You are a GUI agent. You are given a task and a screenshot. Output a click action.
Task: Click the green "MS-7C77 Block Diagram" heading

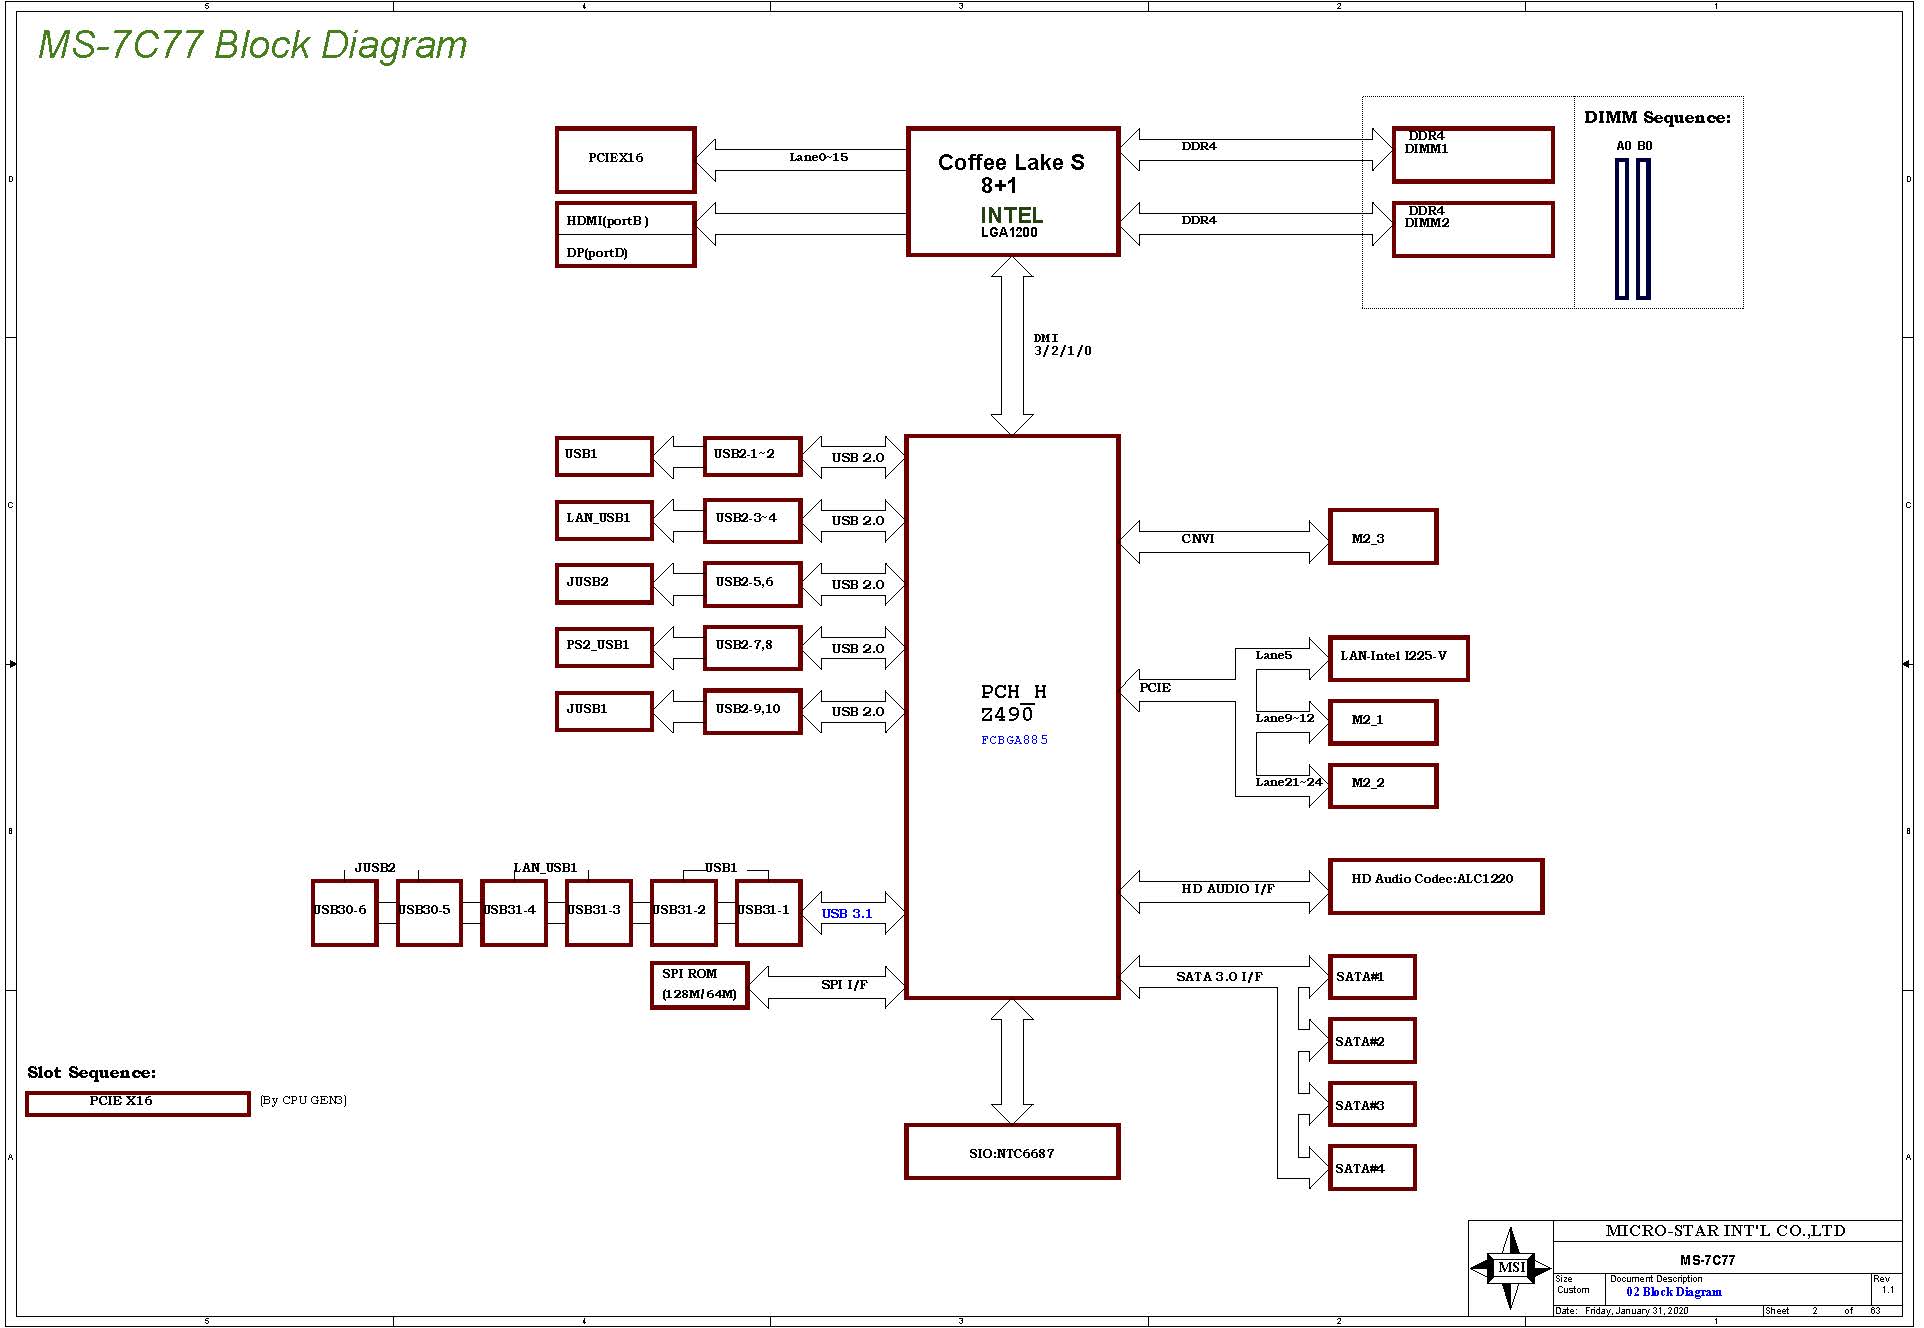tap(252, 45)
